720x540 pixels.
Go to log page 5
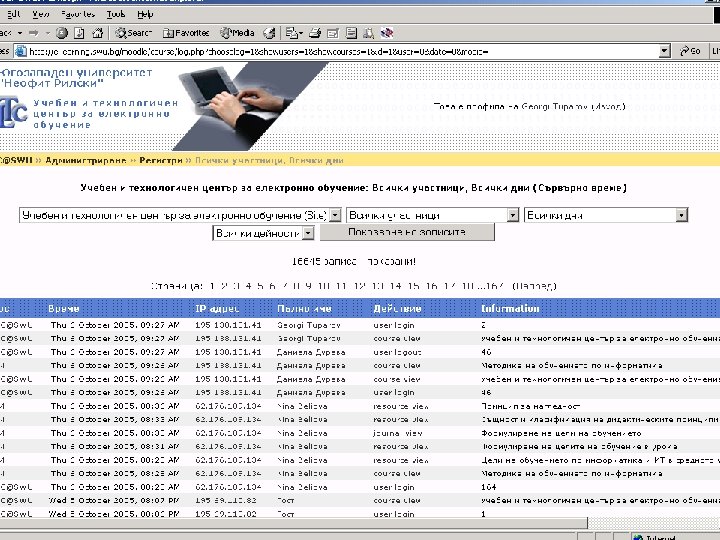coord(260,286)
